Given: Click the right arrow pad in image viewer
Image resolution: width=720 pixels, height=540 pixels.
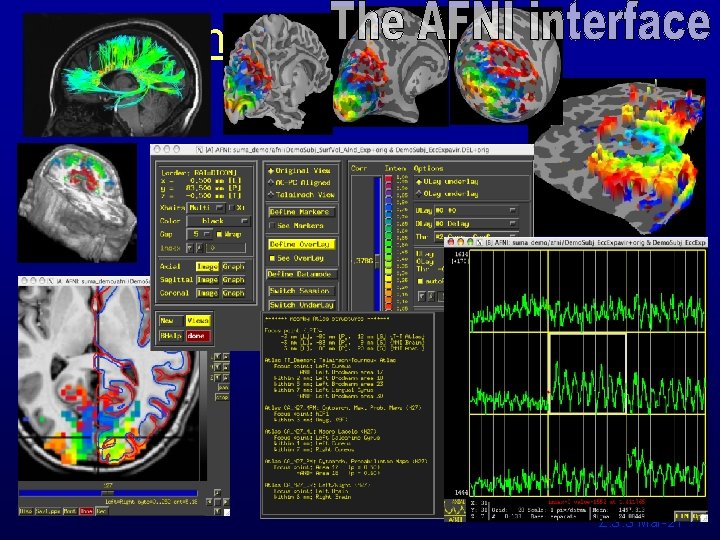Looking at the screenshot, I should [225, 502].
